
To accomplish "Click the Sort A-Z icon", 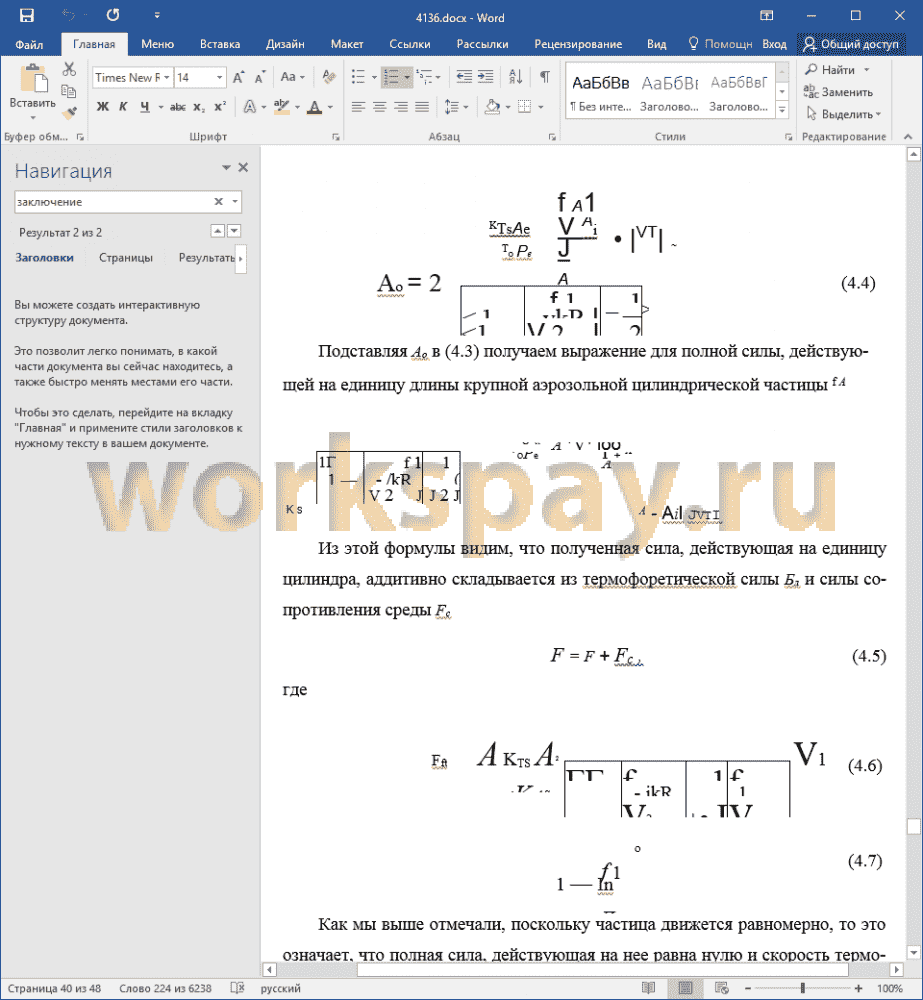I will [515, 77].
